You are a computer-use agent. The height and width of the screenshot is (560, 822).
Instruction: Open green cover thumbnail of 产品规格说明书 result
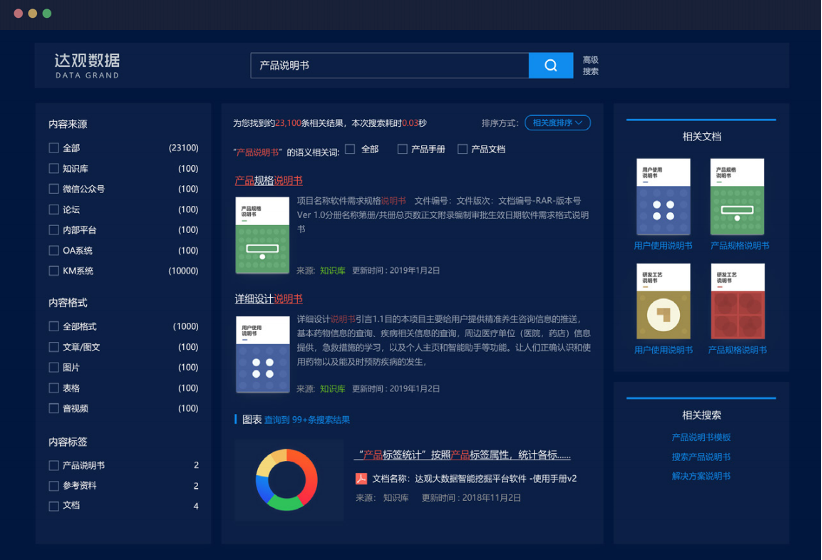(x=261, y=235)
